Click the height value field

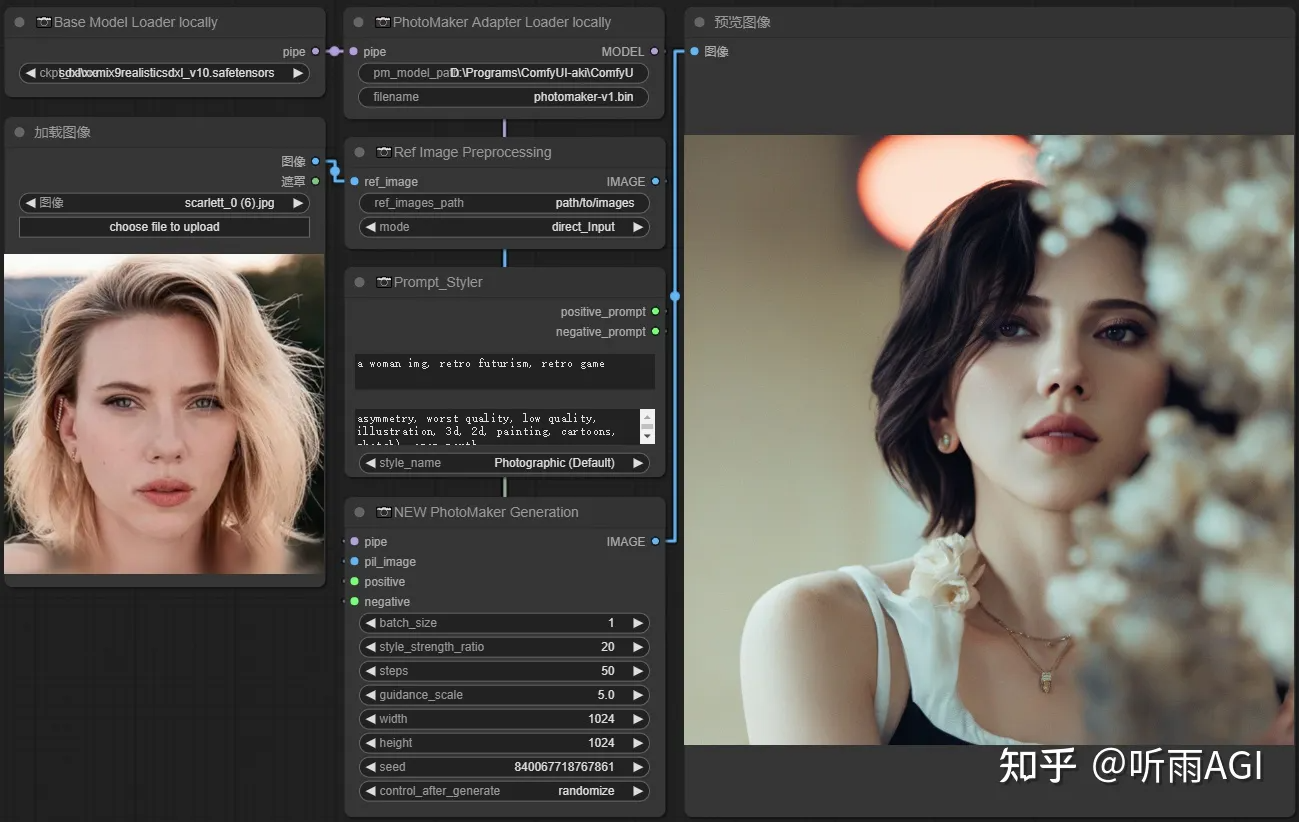[504, 743]
